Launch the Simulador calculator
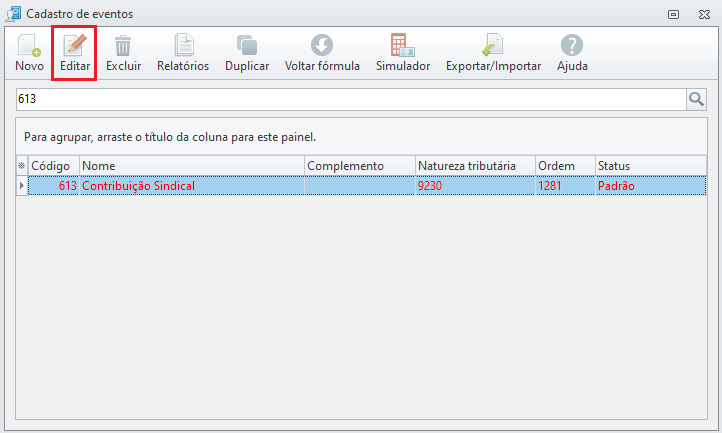 point(403,53)
